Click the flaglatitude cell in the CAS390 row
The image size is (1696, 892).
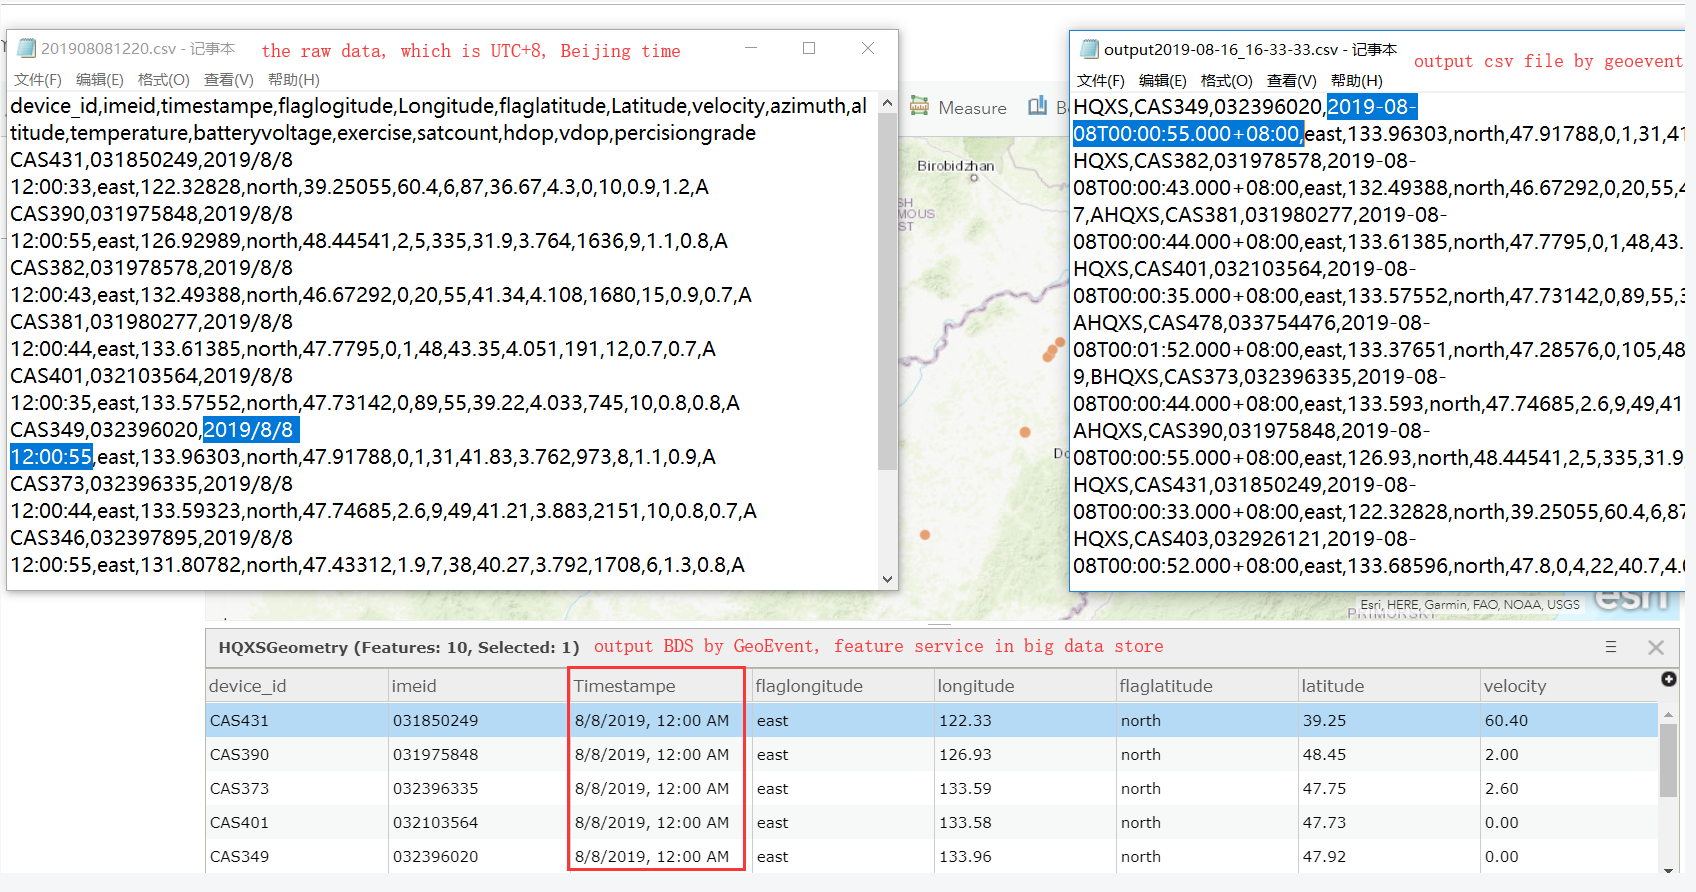[x=1207, y=754]
